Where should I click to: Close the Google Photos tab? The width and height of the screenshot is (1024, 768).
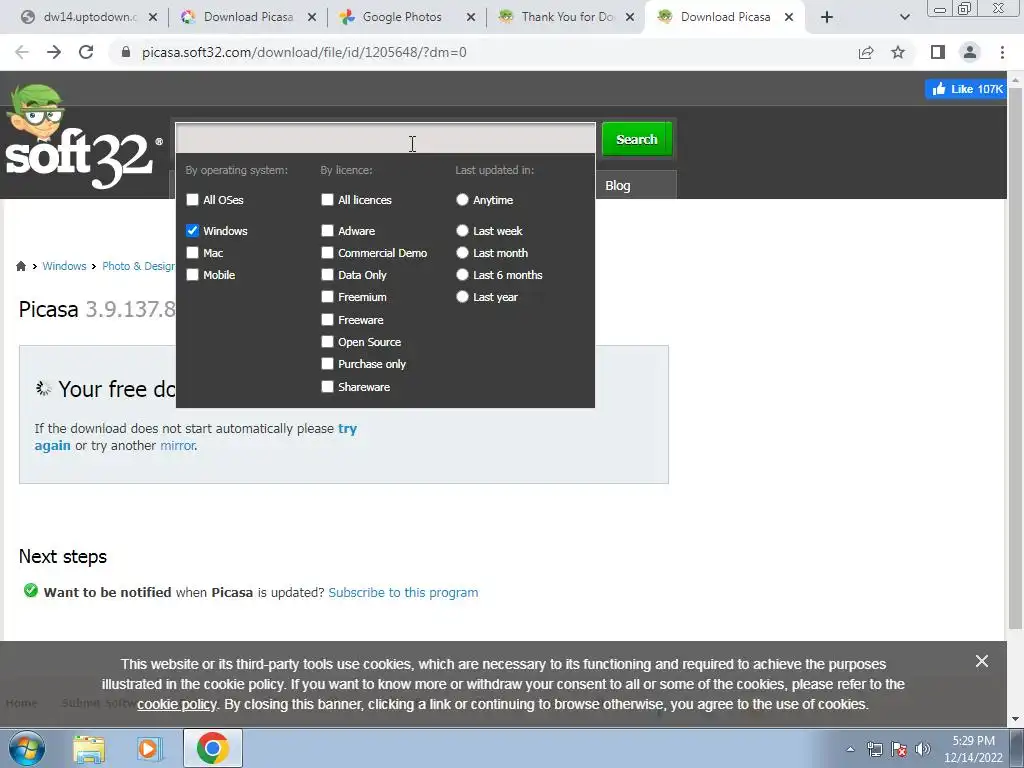pyautogui.click(x=471, y=17)
